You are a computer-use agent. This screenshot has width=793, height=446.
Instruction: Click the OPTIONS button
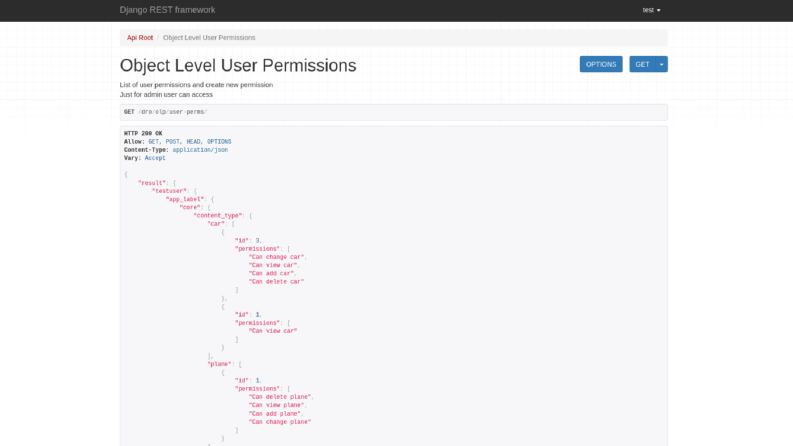point(601,64)
